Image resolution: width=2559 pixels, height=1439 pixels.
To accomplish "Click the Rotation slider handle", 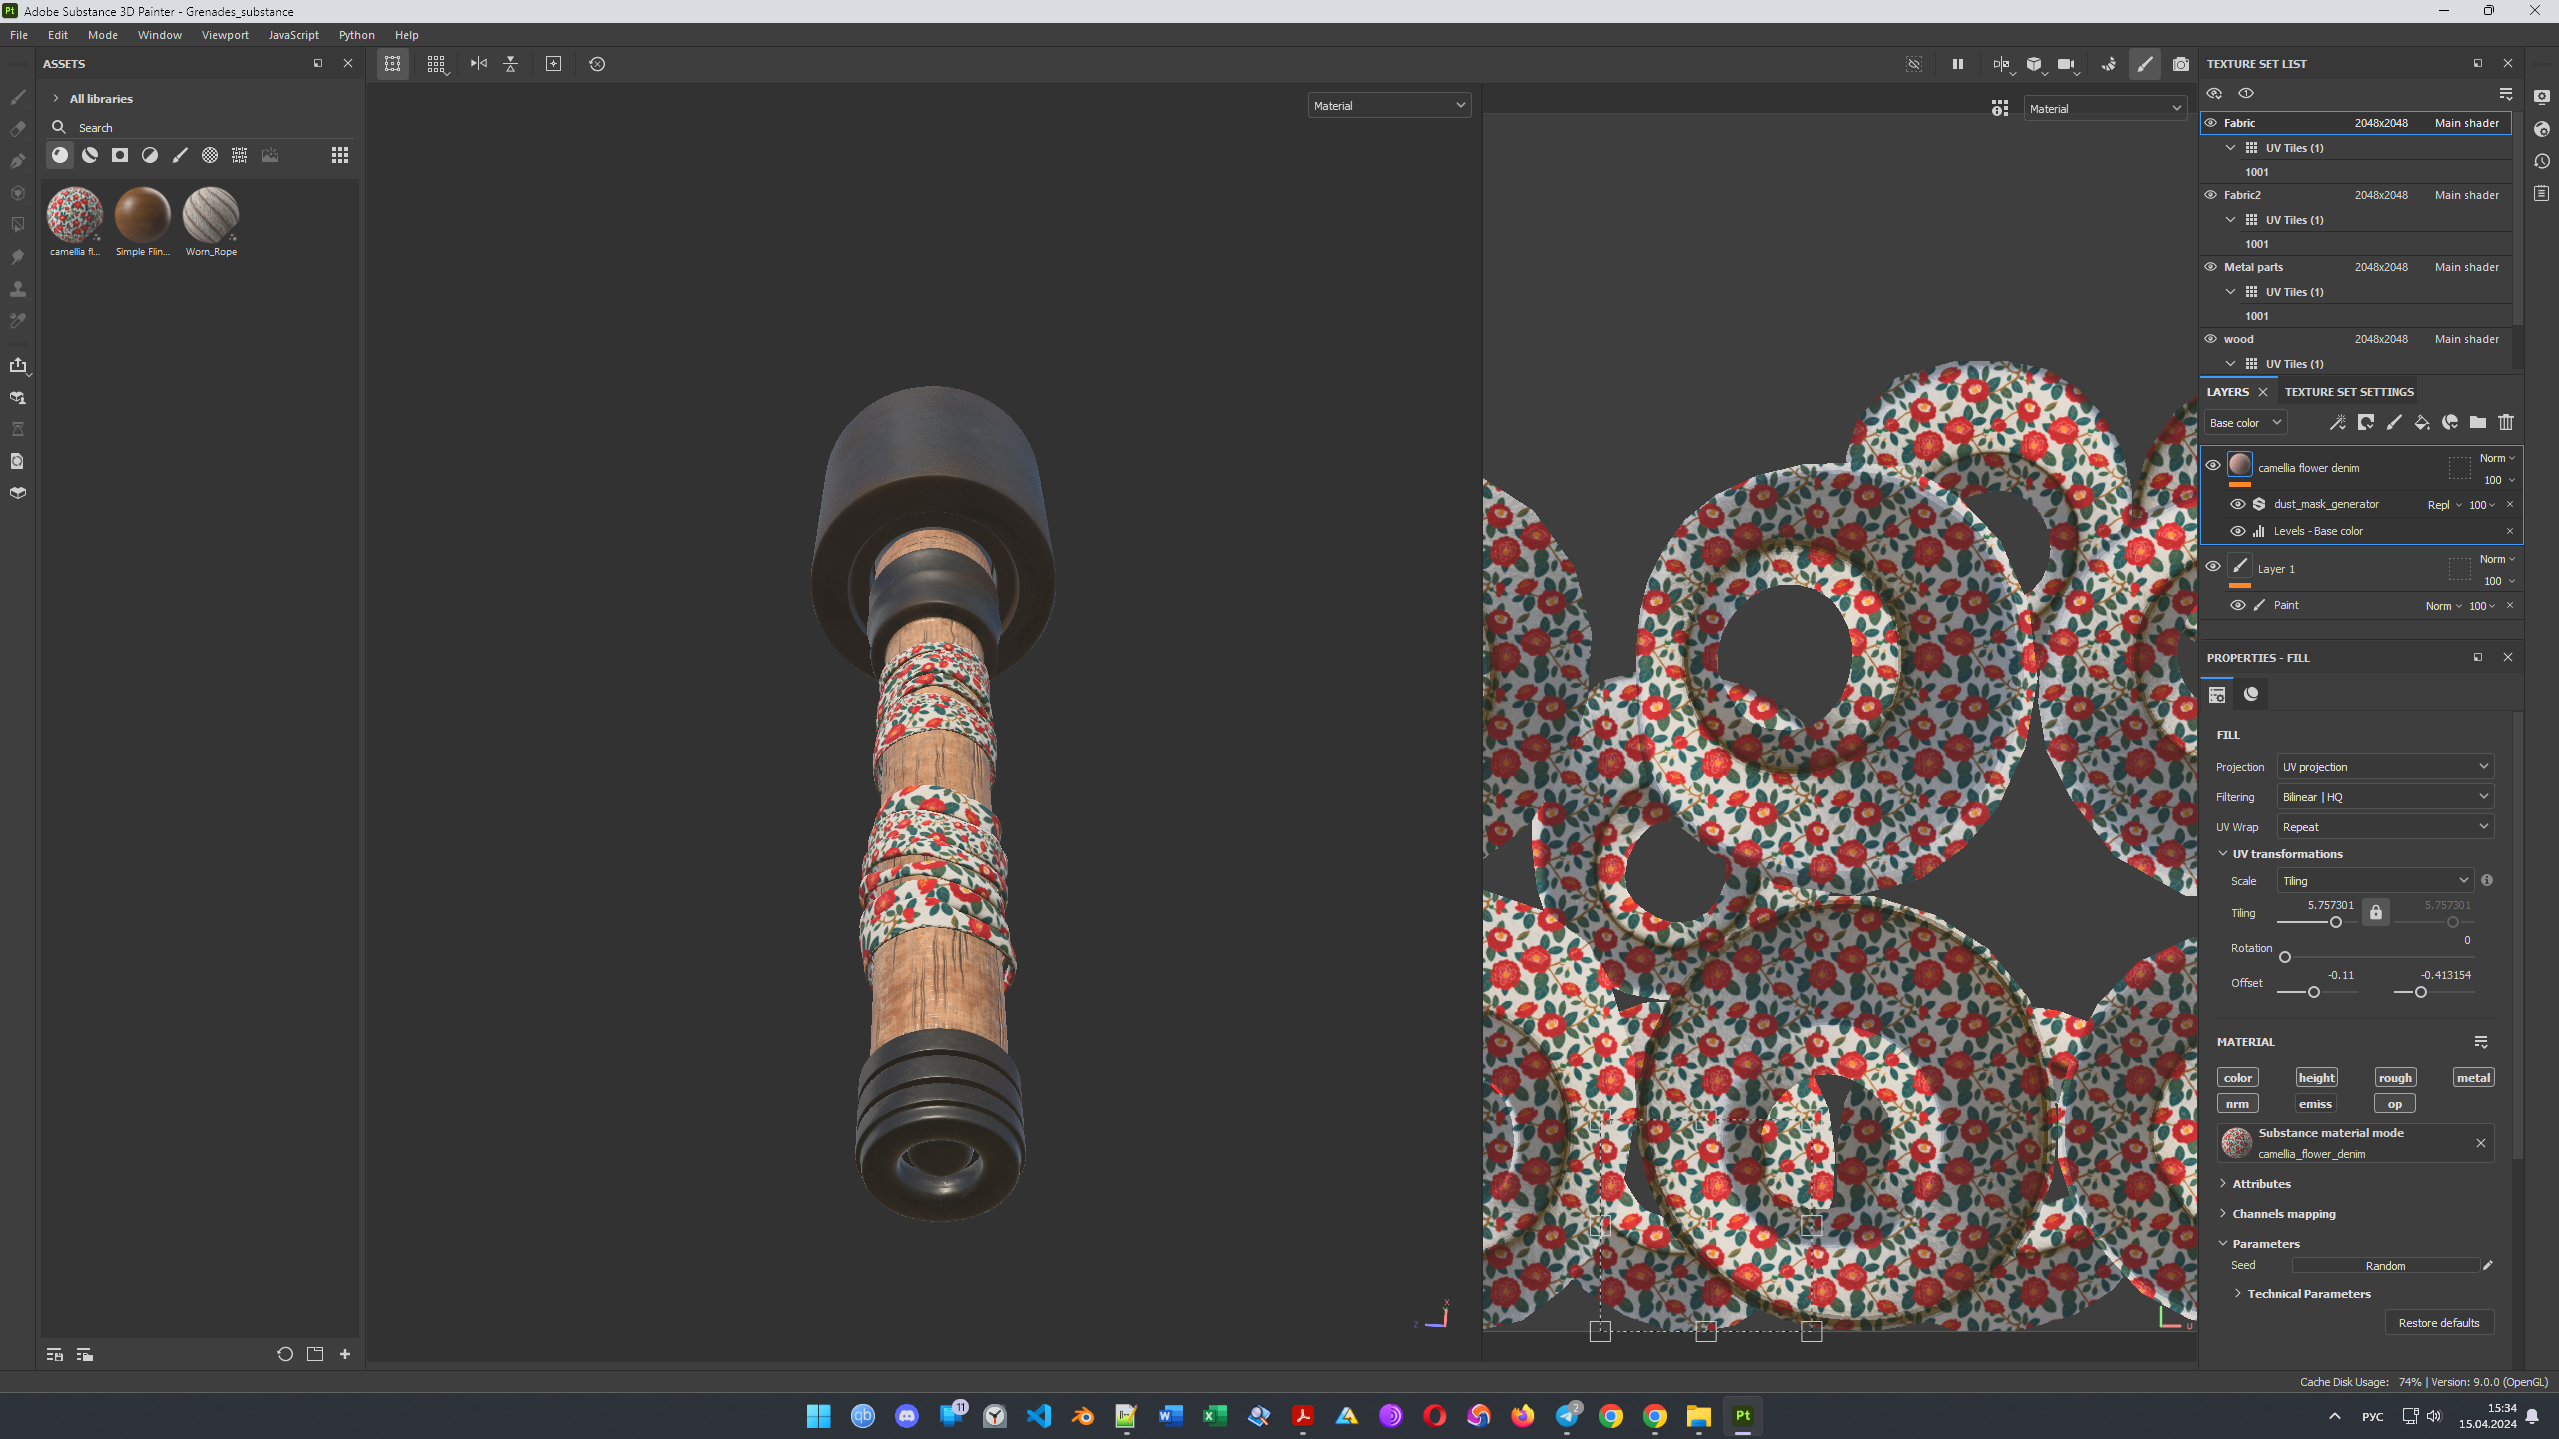I will (2284, 958).
